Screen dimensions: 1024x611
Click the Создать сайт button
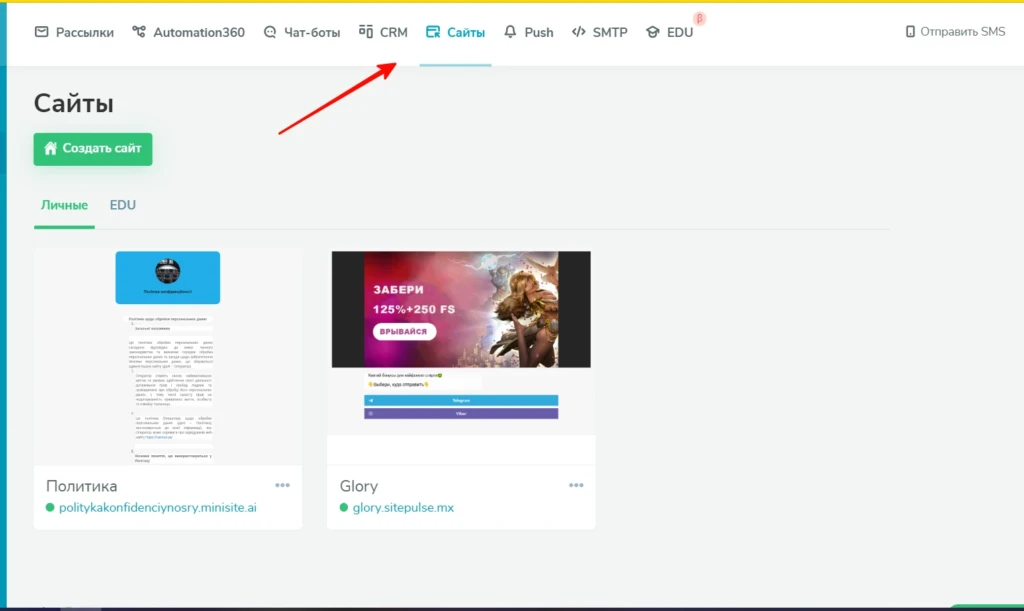(x=93, y=149)
